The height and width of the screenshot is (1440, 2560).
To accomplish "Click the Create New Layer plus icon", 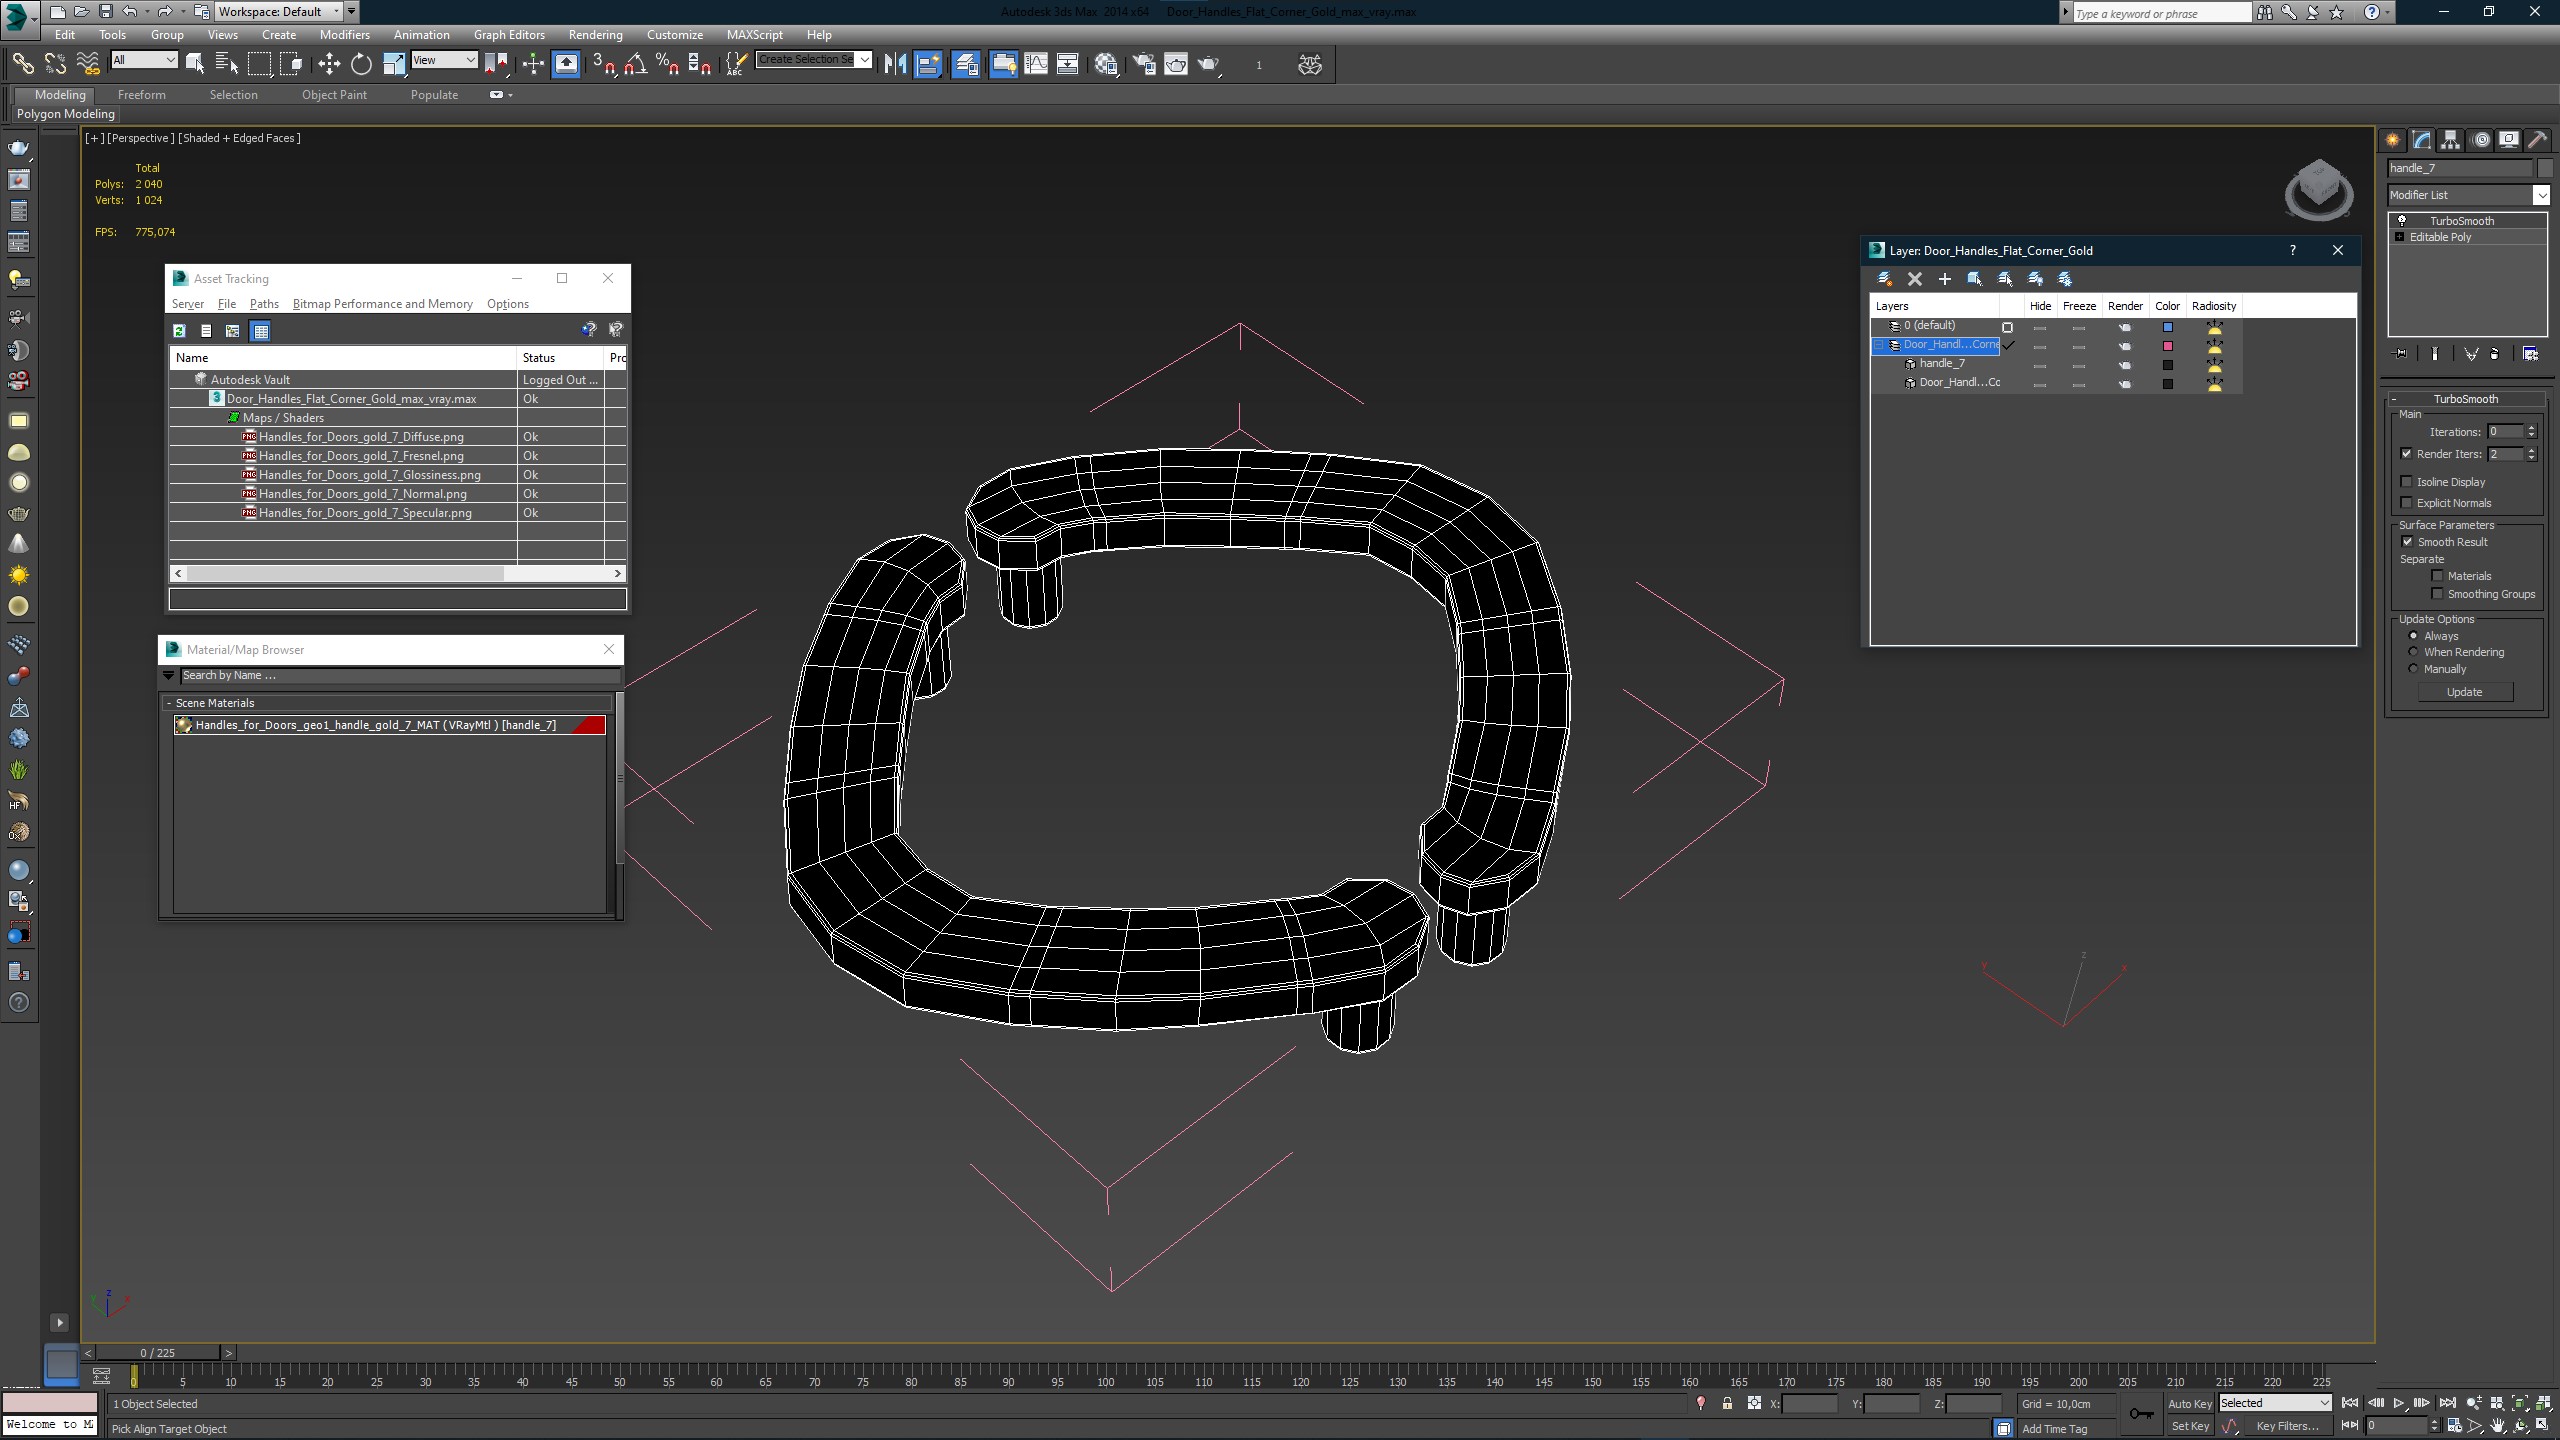I will [x=1944, y=279].
